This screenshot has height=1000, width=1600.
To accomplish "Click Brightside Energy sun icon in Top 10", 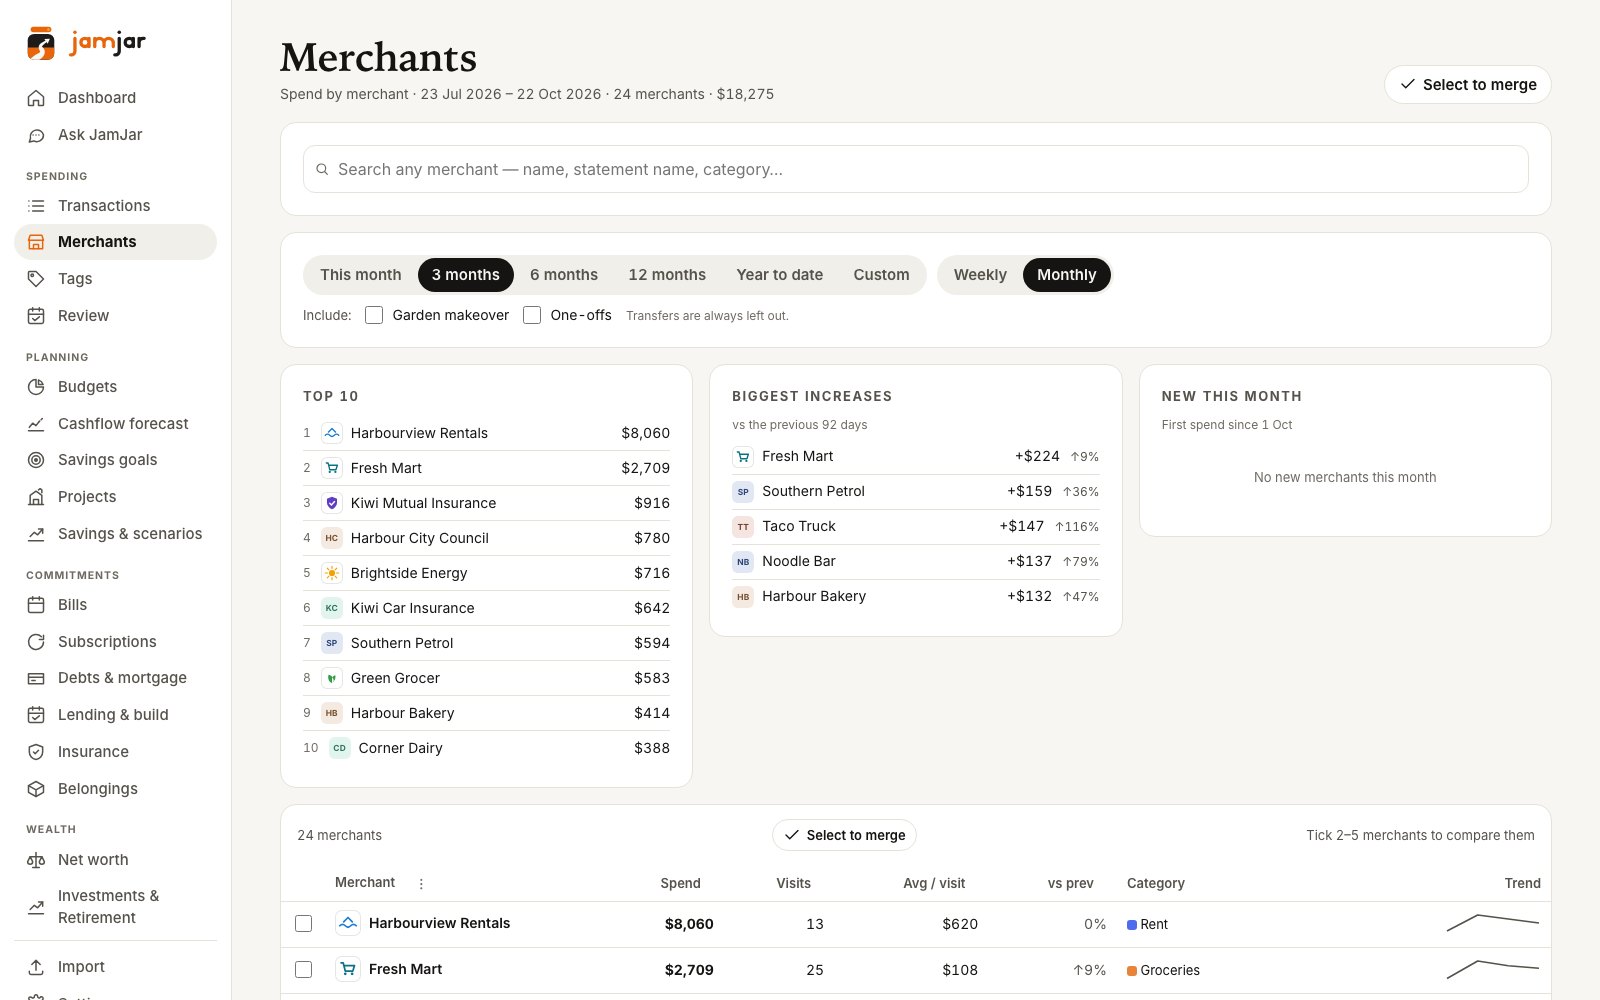I will pos(332,573).
